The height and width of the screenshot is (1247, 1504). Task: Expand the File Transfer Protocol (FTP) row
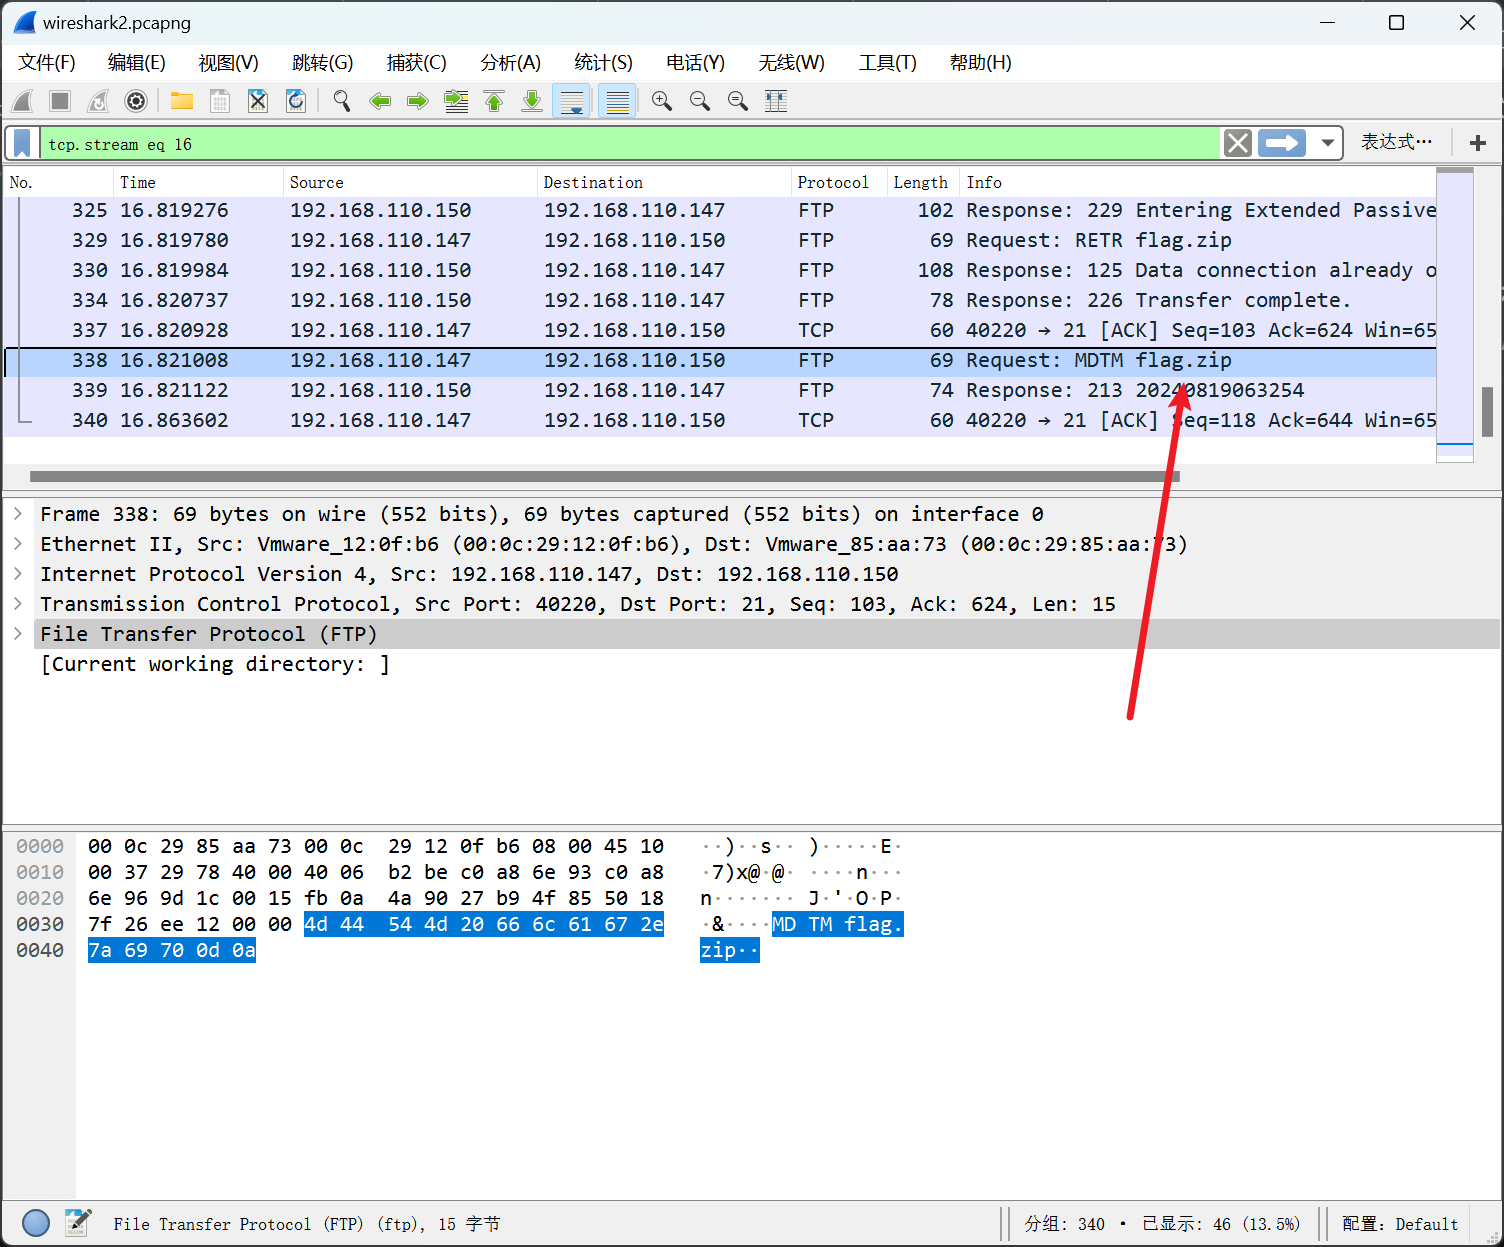(x=18, y=634)
